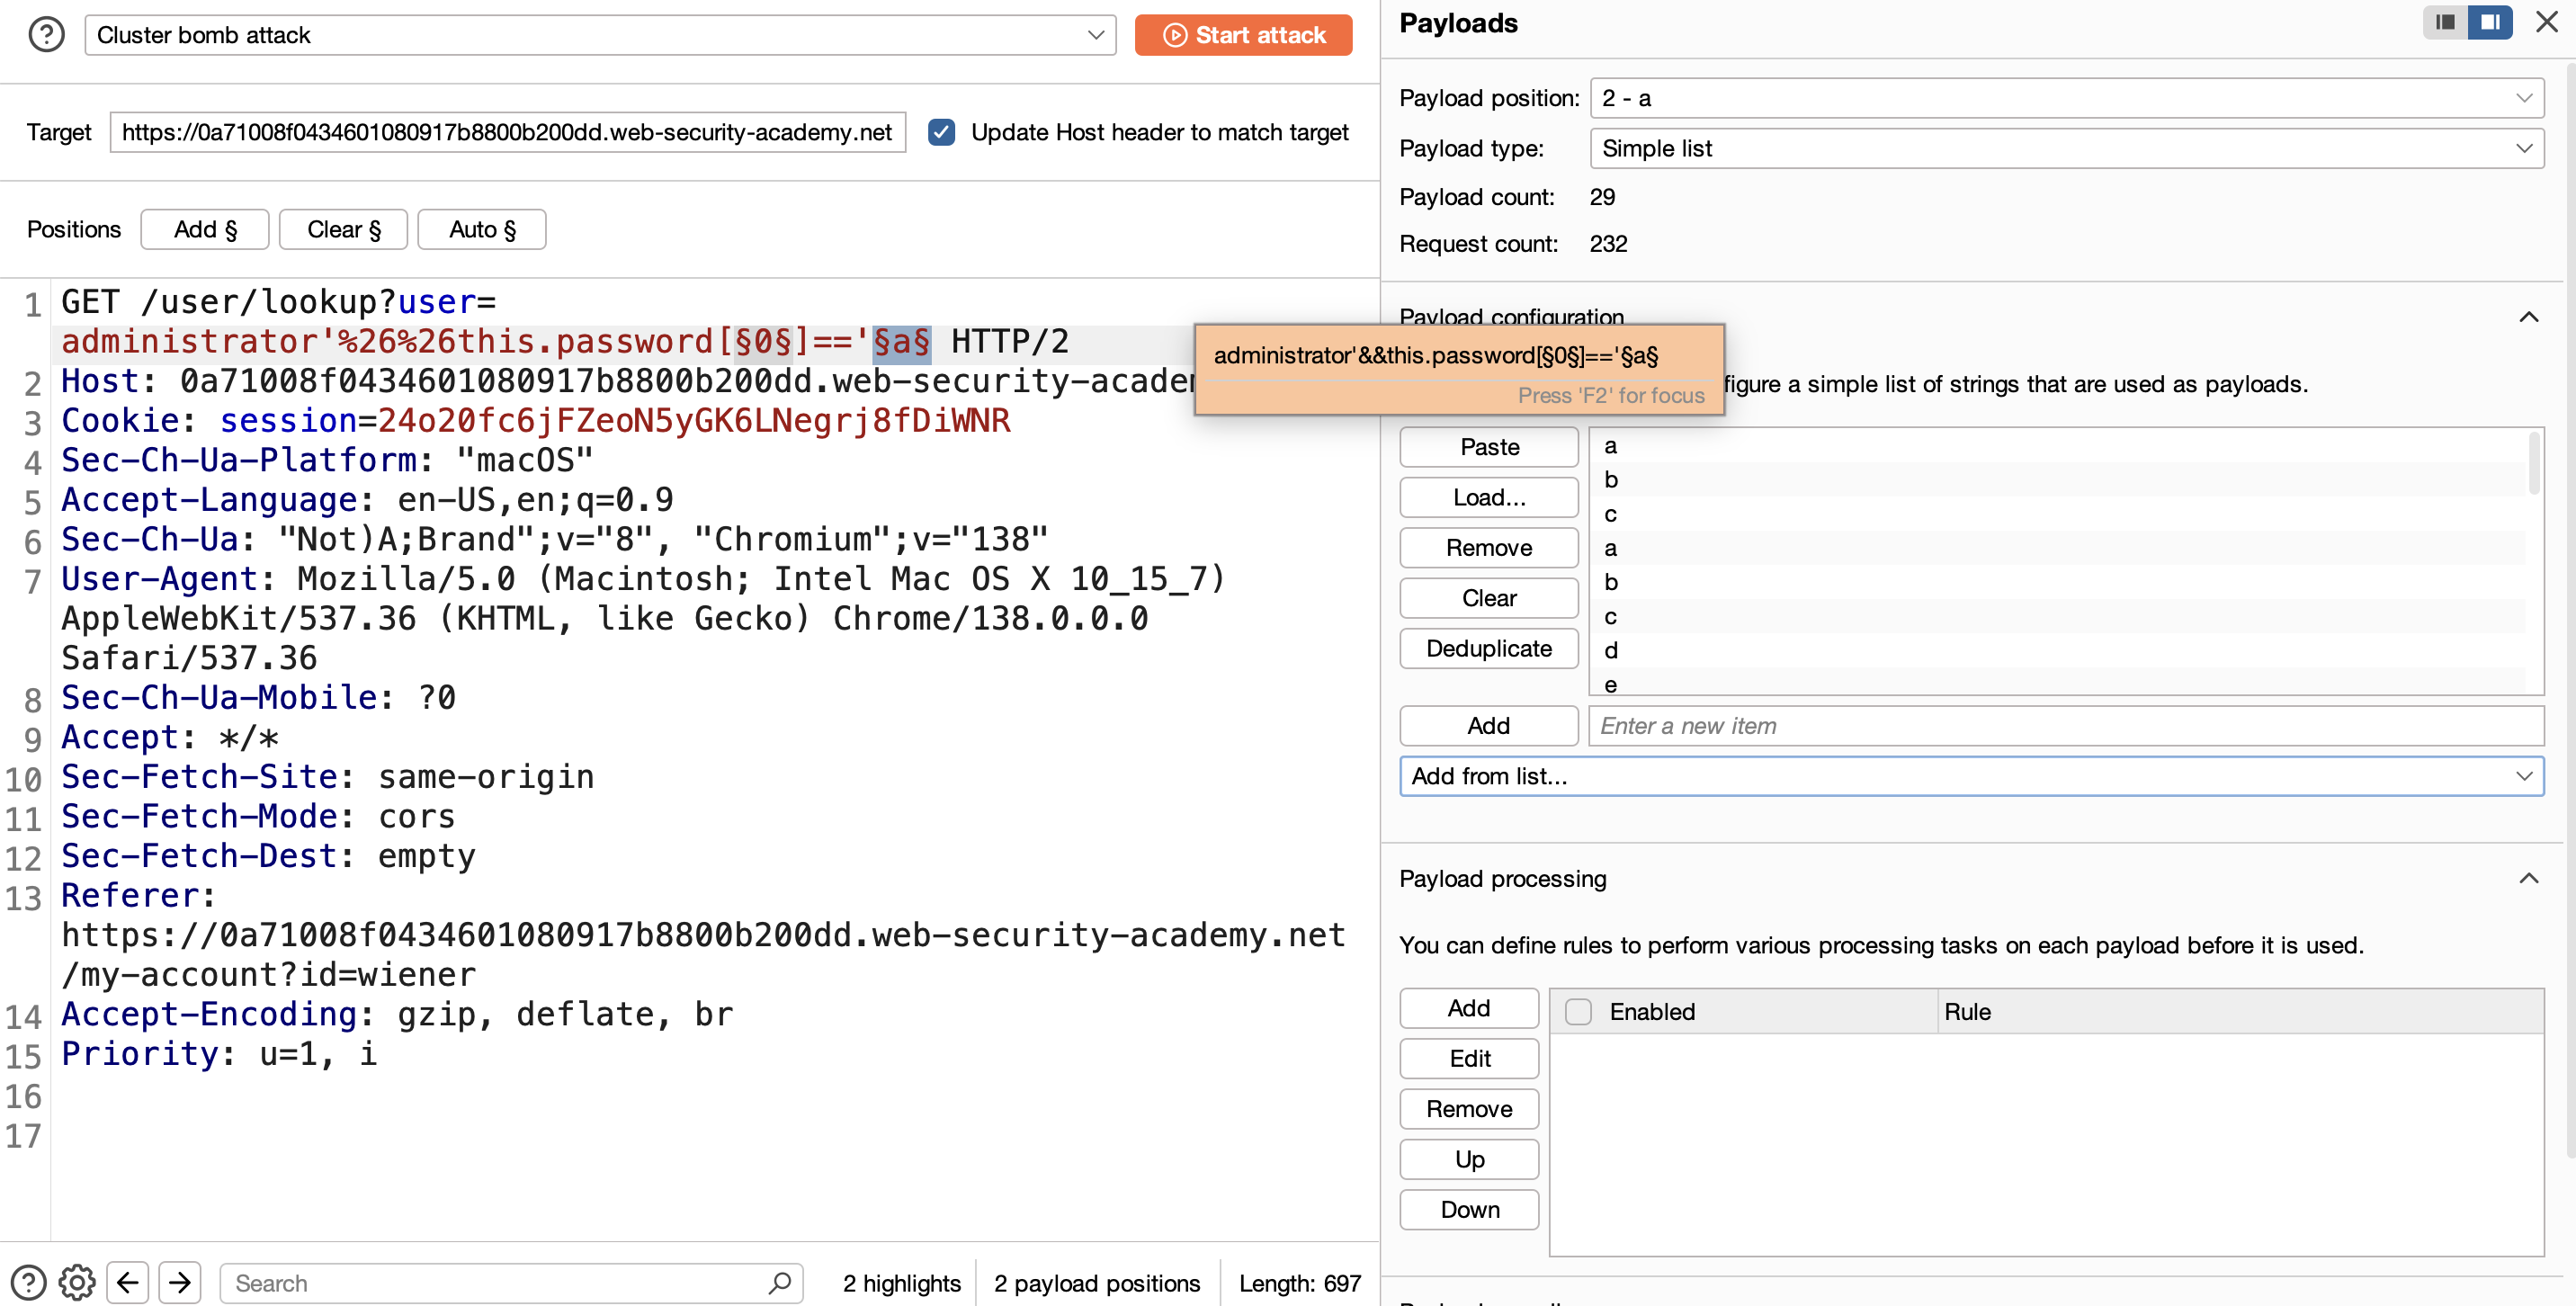Add a payload processing rule
This screenshot has width=2576, height=1306.
pyautogui.click(x=1469, y=1008)
